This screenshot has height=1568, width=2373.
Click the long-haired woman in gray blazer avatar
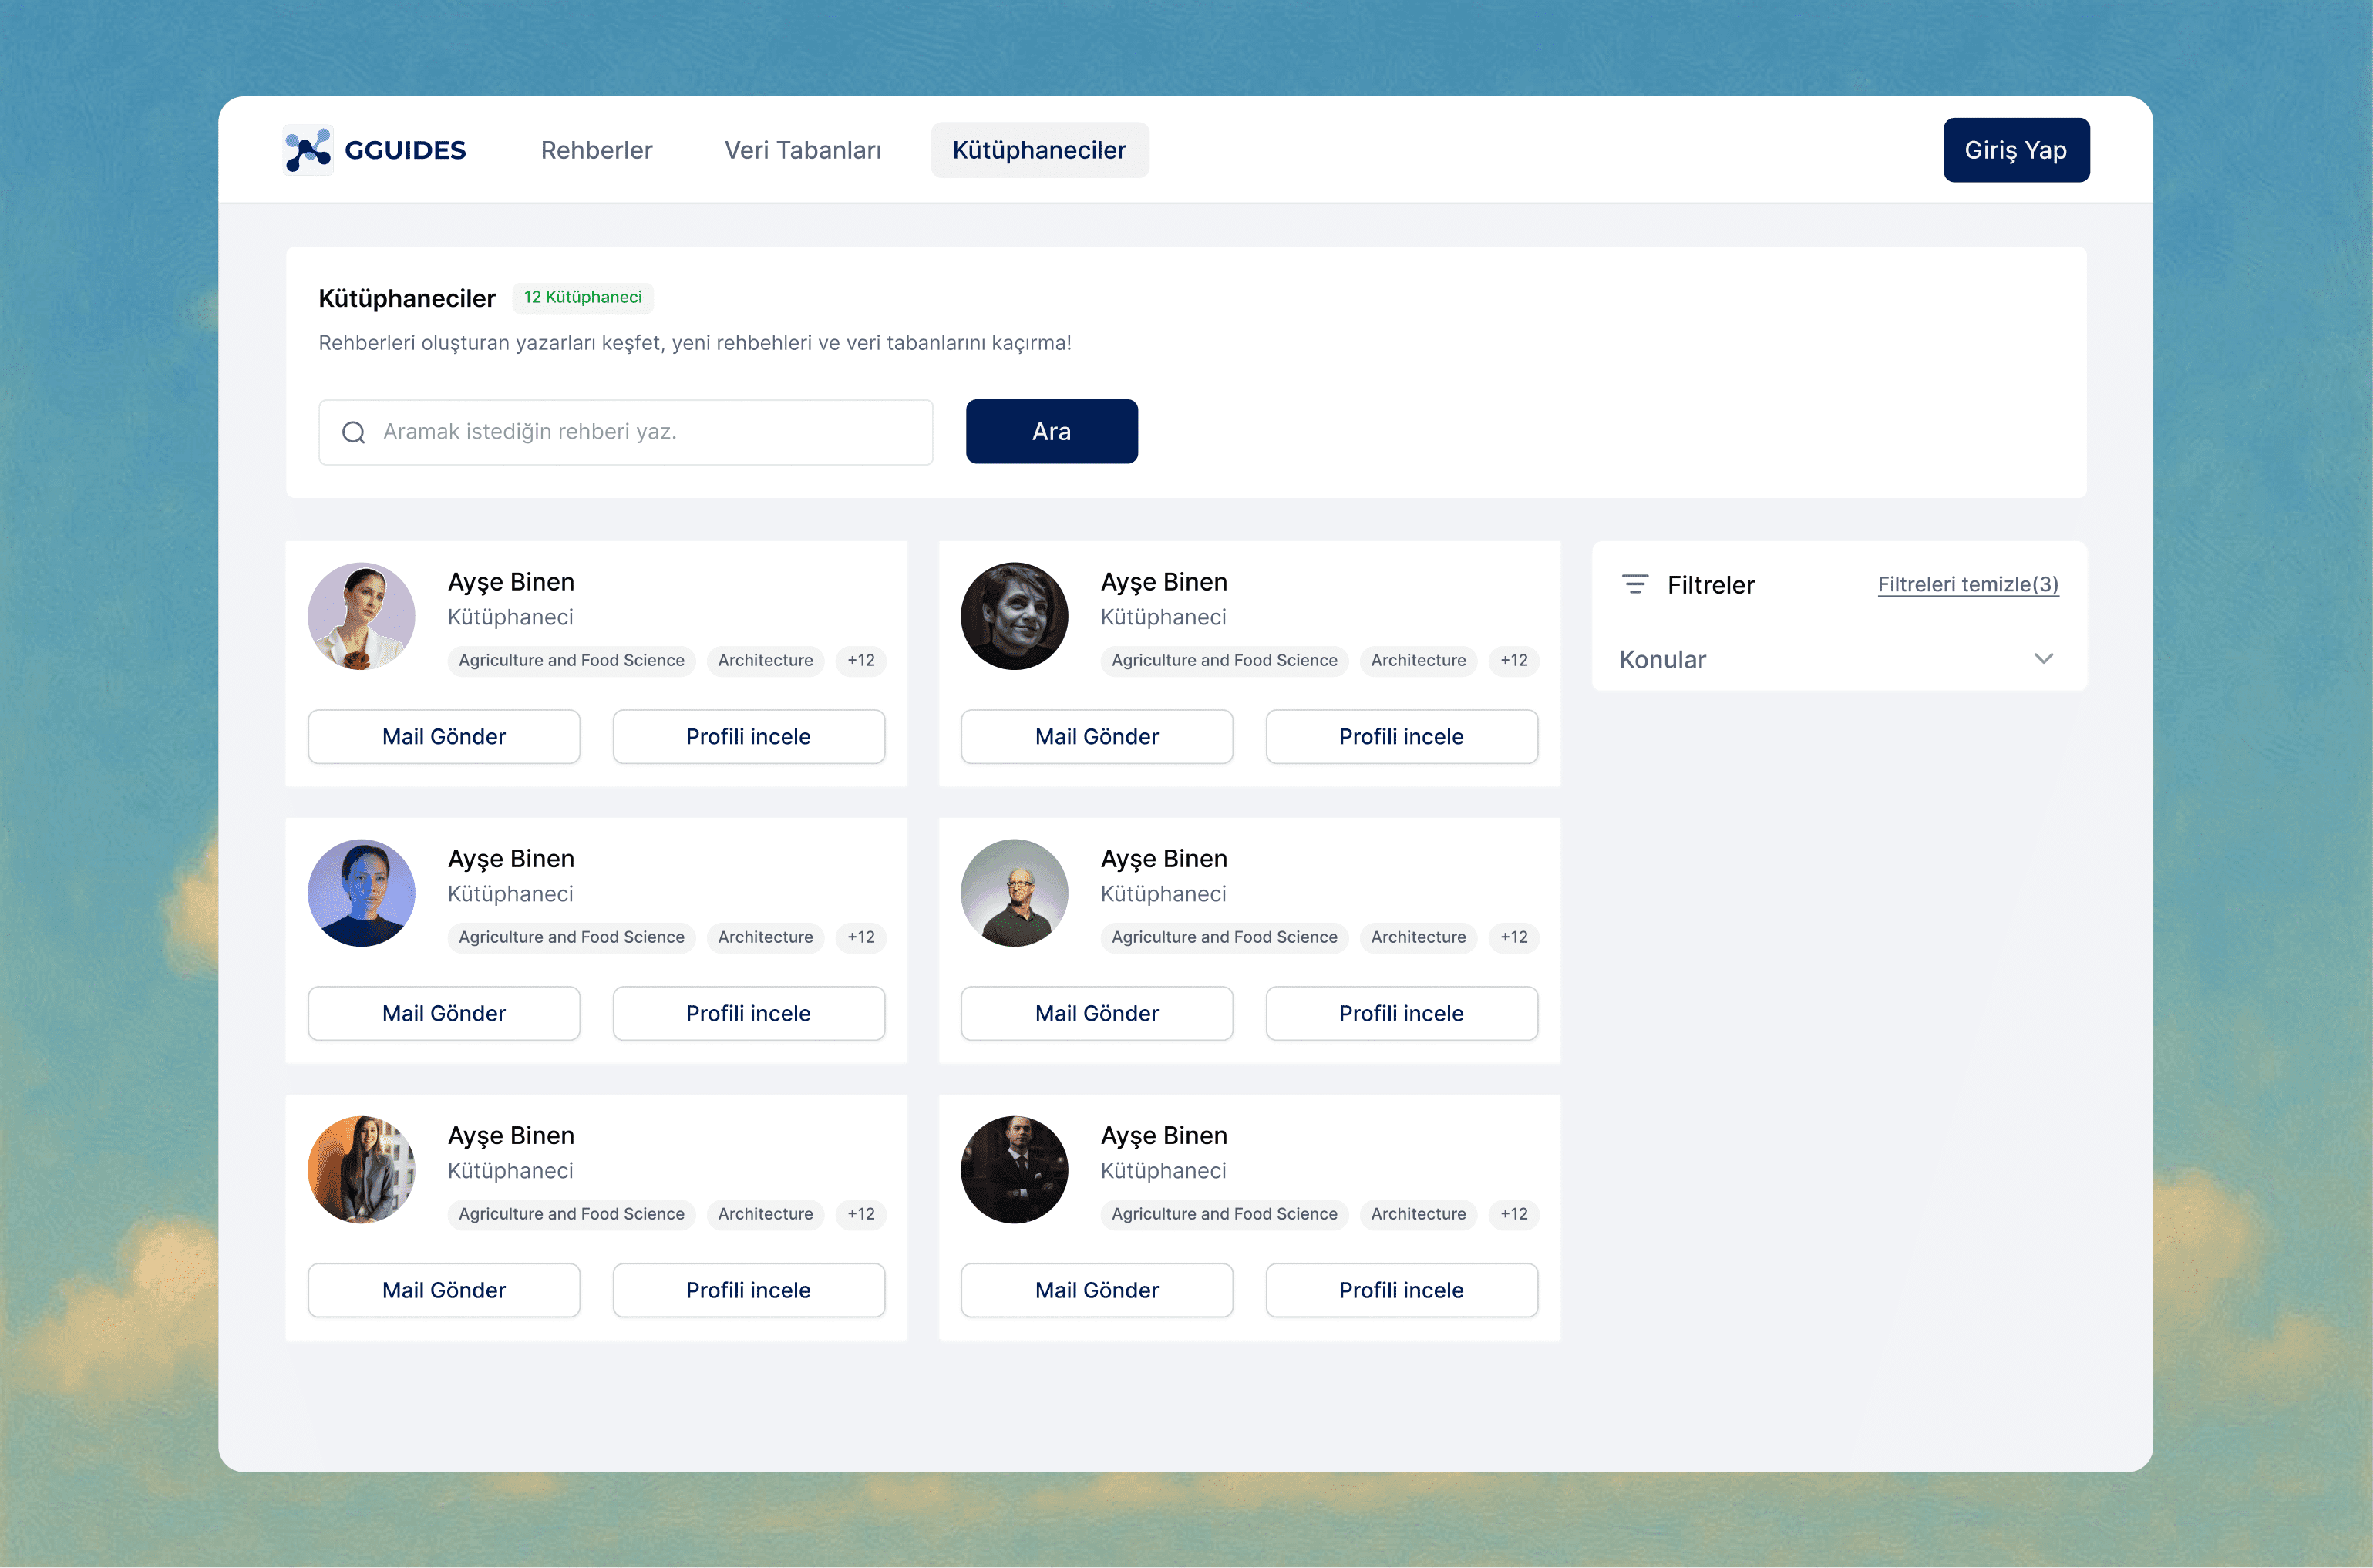pyautogui.click(x=361, y=1170)
